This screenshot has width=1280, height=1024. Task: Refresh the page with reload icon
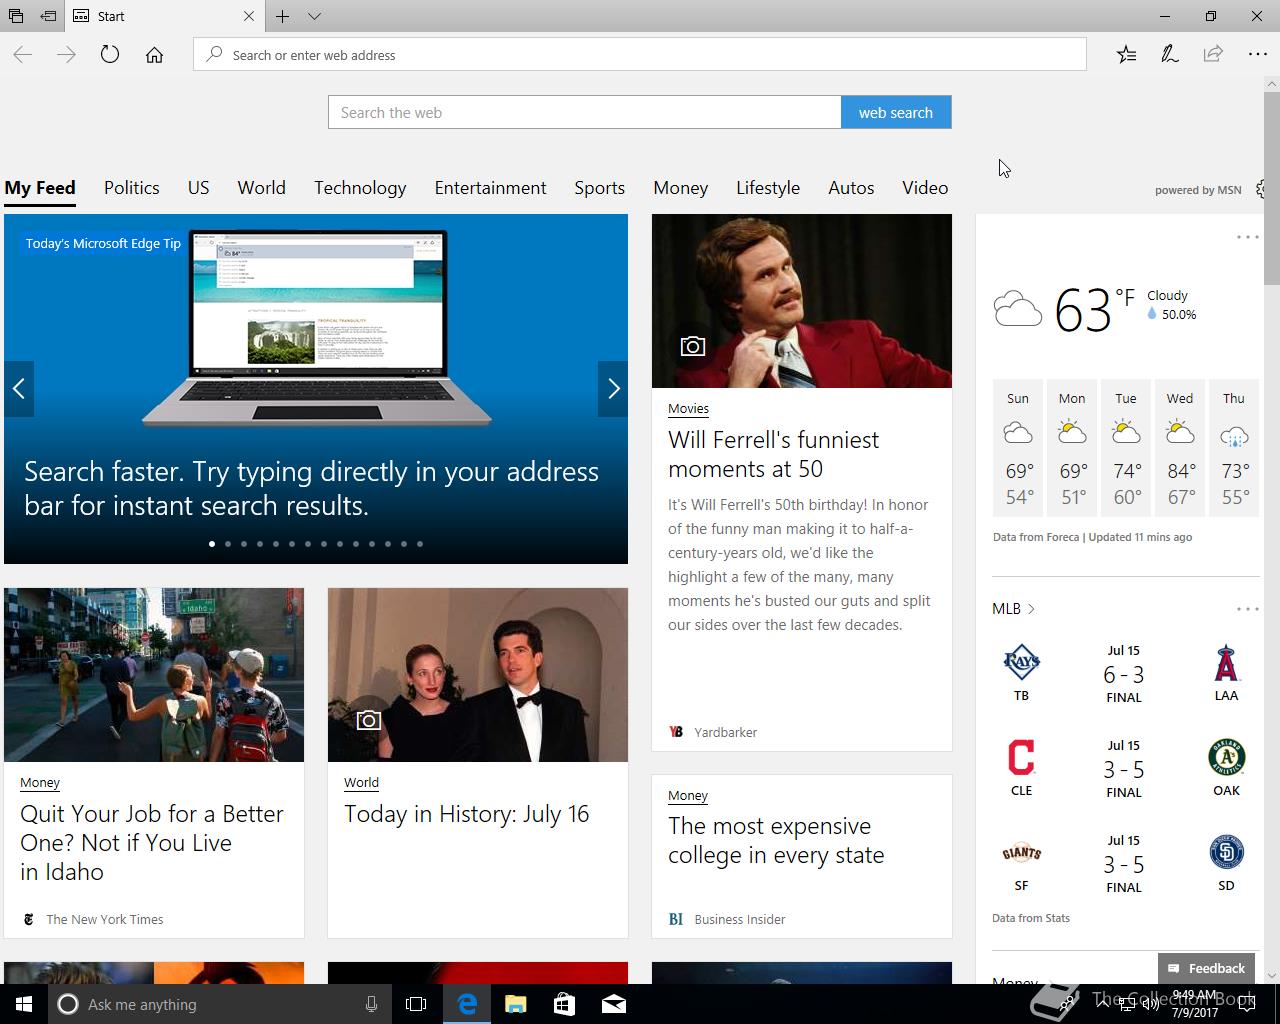110,55
